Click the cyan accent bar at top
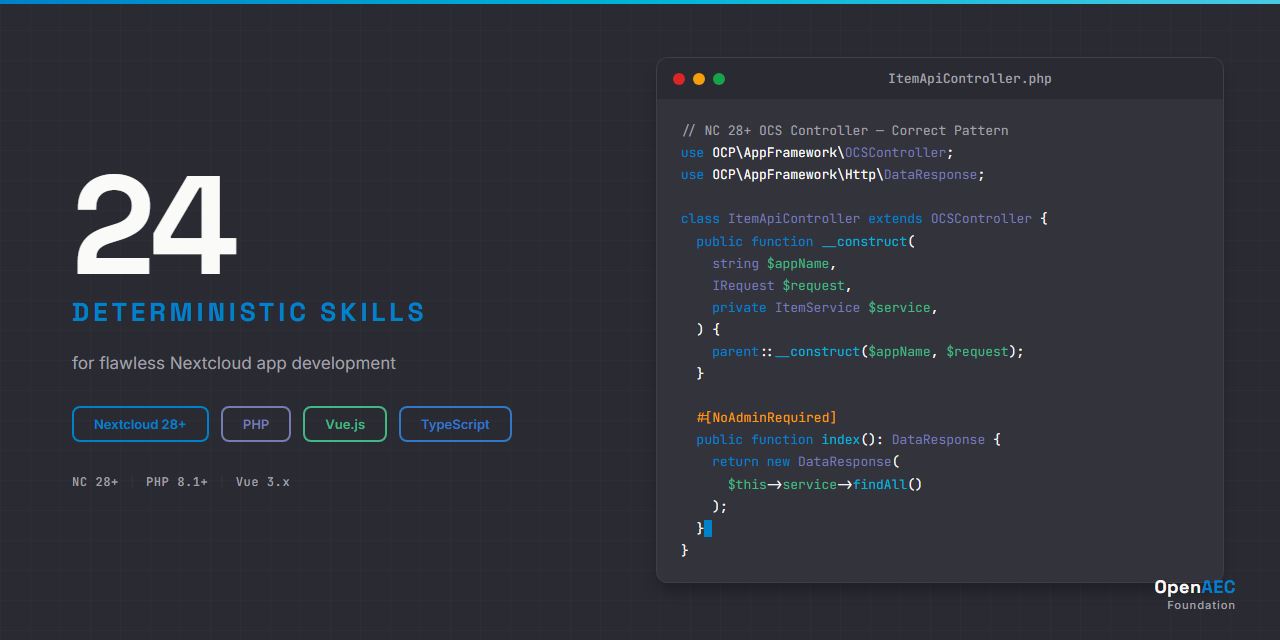1280x640 pixels. (x=640, y=2)
